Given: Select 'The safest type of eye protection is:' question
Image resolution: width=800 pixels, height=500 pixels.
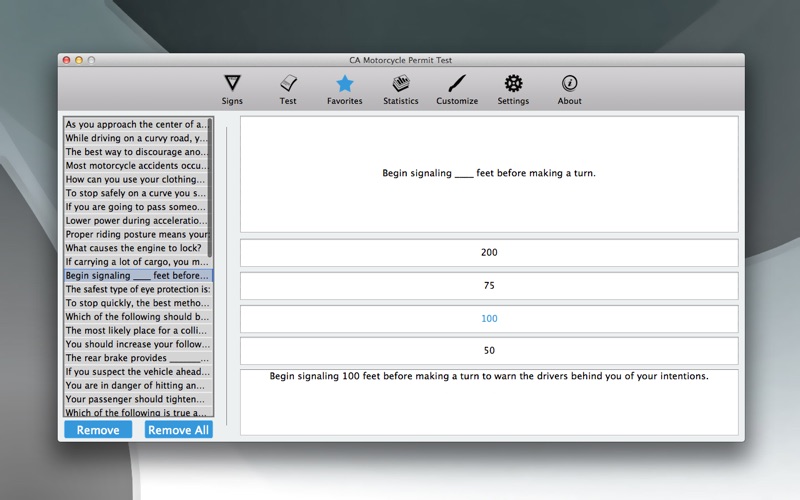Looking at the screenshot, I should click(x=138, y=289).
